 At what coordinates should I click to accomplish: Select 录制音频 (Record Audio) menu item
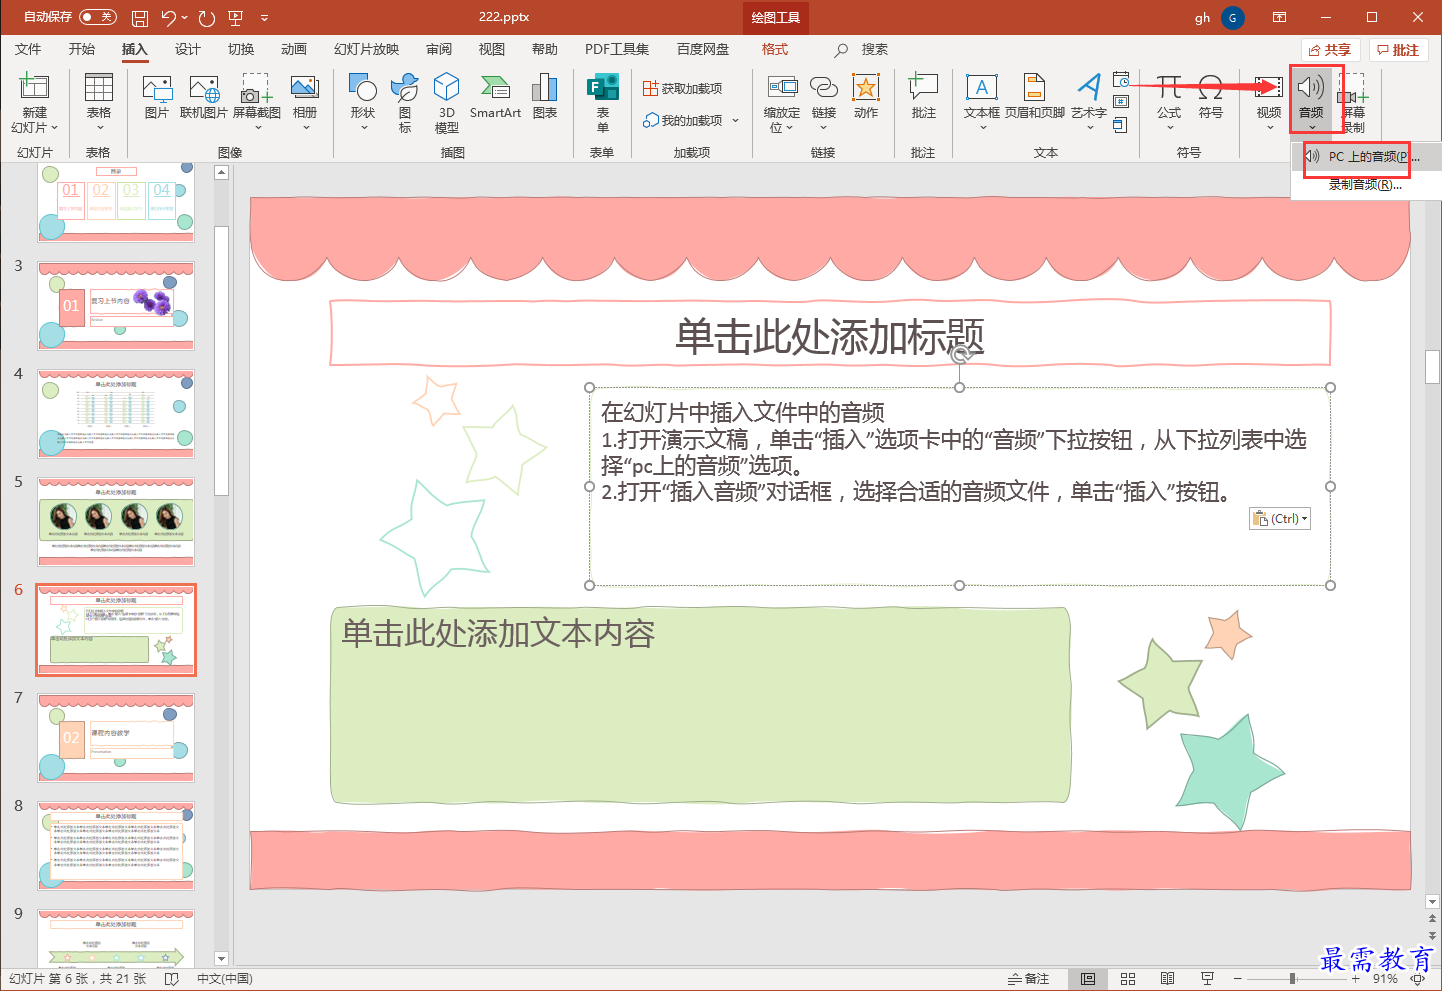click(x=1366, y=185)
